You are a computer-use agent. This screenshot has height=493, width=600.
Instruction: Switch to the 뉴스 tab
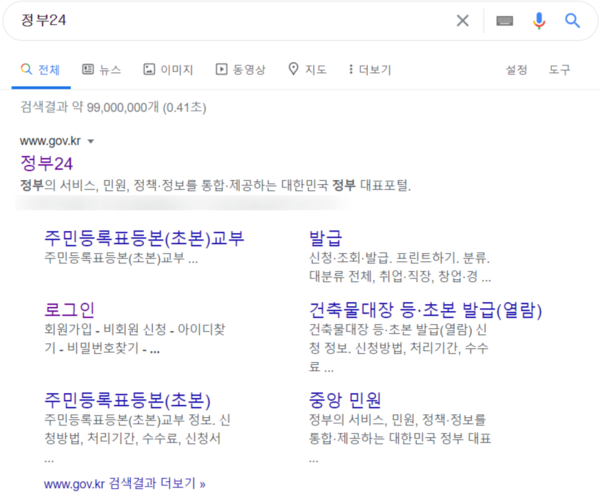click(x=101, y=70)
